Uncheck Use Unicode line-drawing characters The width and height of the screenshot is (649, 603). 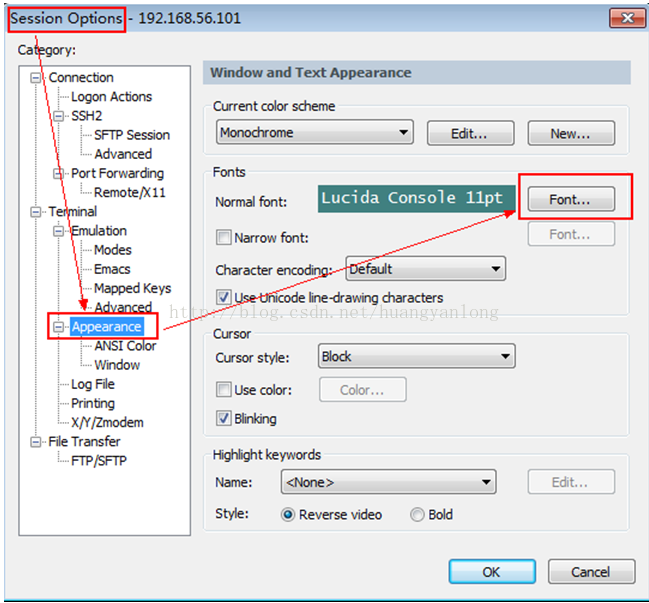tap(224, 298)
